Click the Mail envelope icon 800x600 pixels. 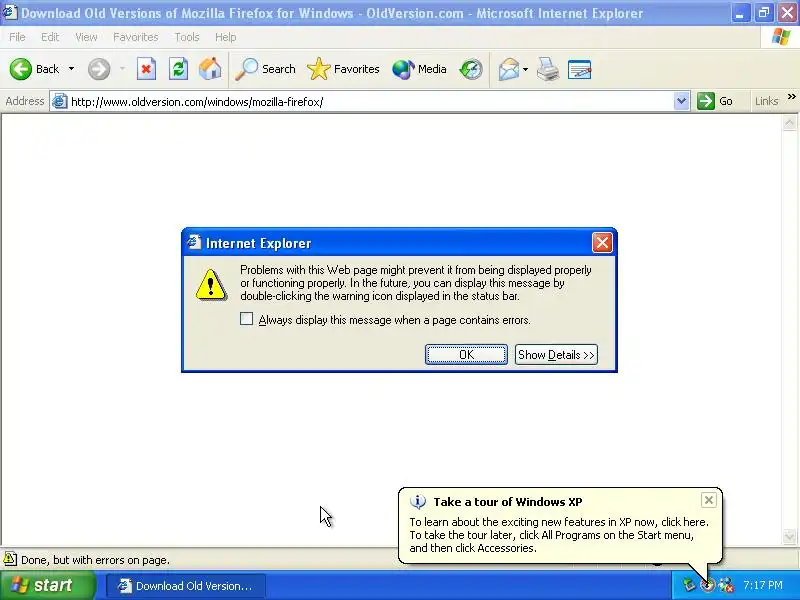point(509,69)
